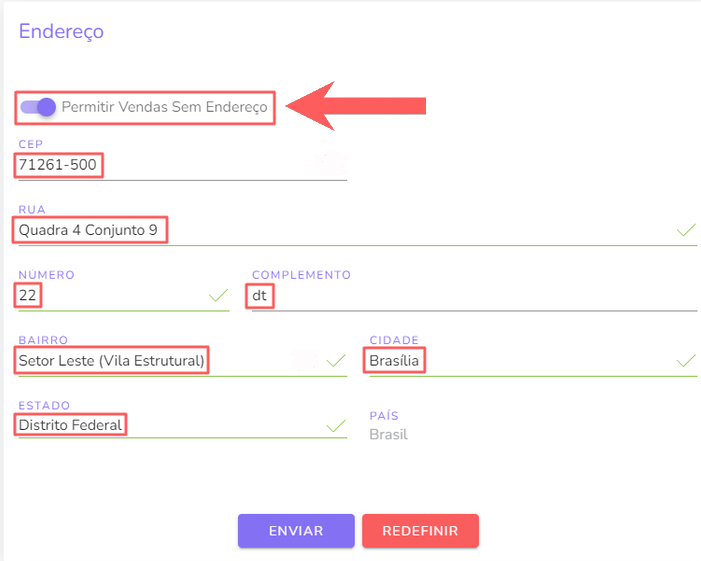Click the green checkmark in the Cidade field
701x561 pixels.
point(686,361)
